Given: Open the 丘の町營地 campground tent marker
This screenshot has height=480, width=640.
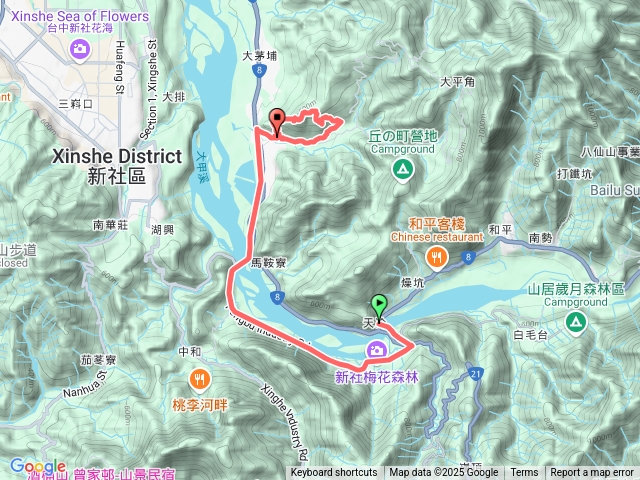Looking at the screenshot, I should pyautogui.click(x=403, y=169).
